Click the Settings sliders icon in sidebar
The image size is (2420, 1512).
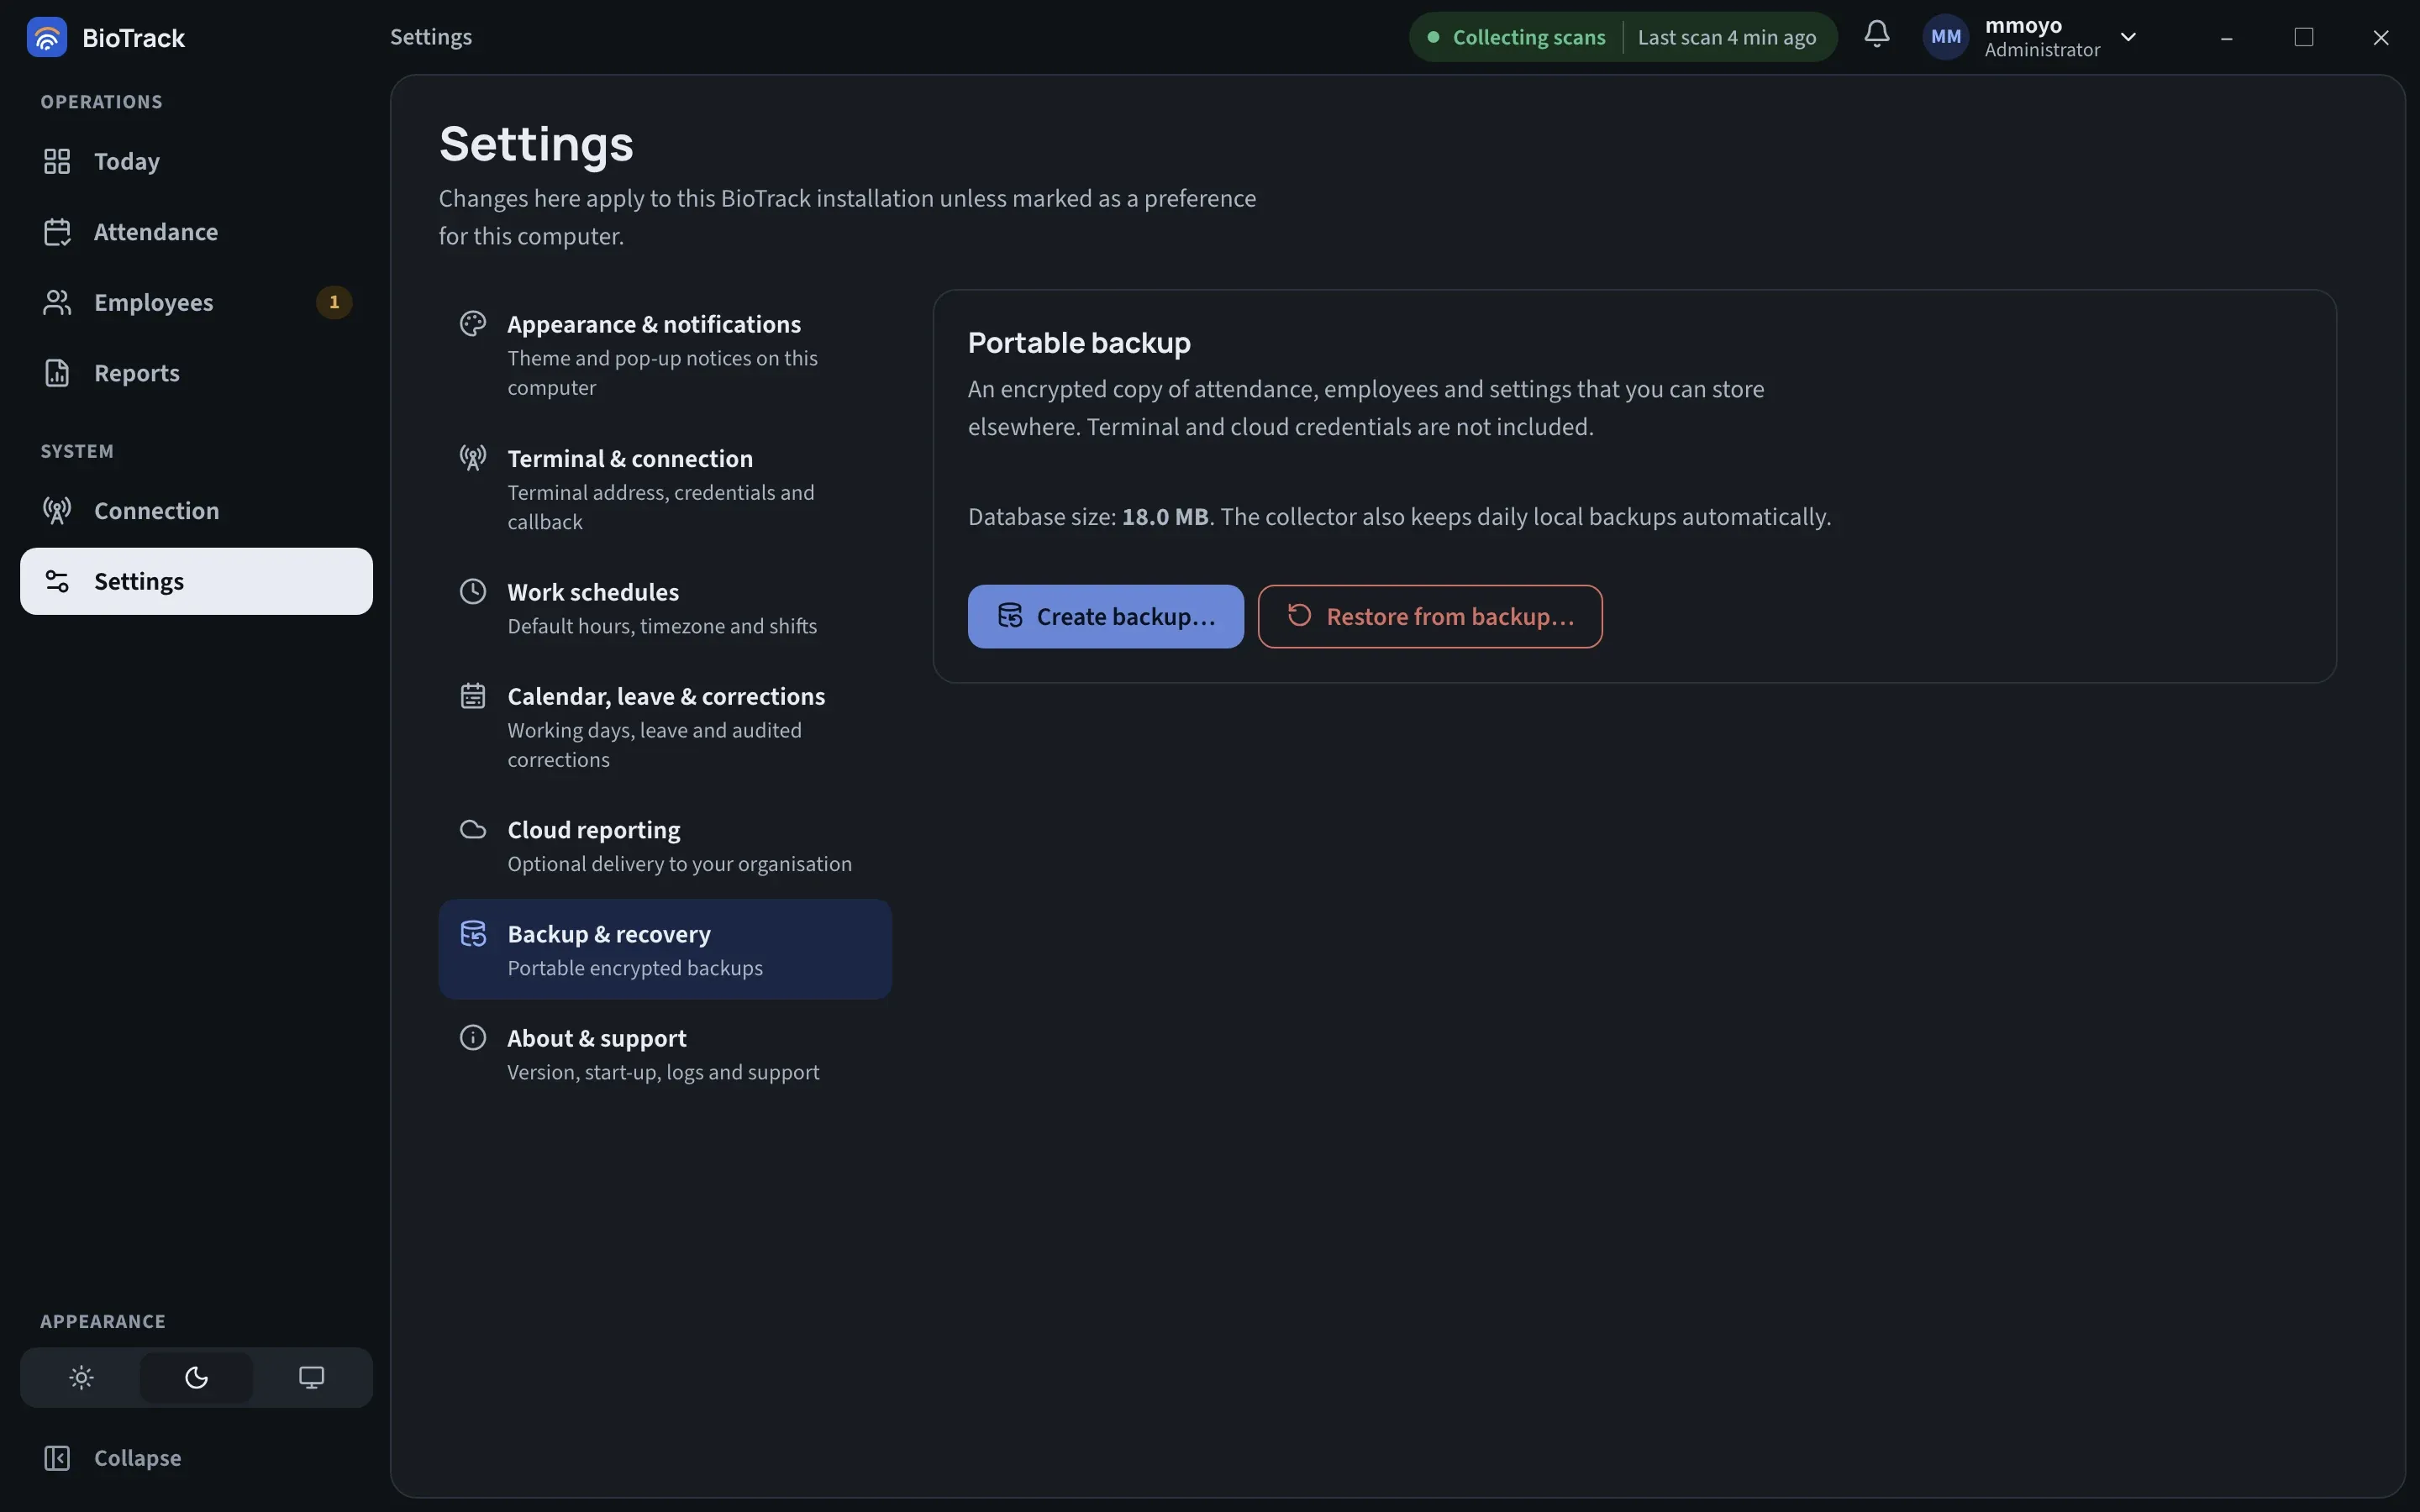coord(57,581)
